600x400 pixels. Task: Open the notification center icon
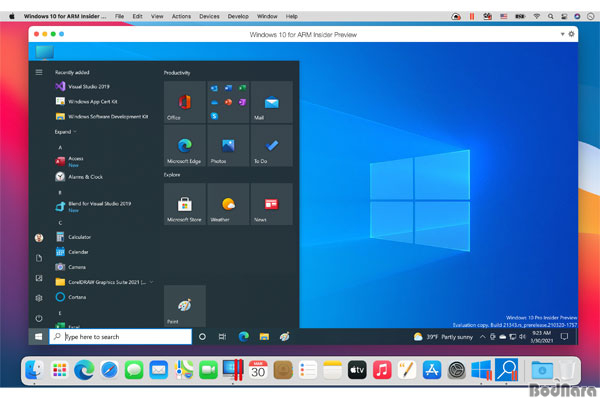pyautogui.click(x=564, y=337)
